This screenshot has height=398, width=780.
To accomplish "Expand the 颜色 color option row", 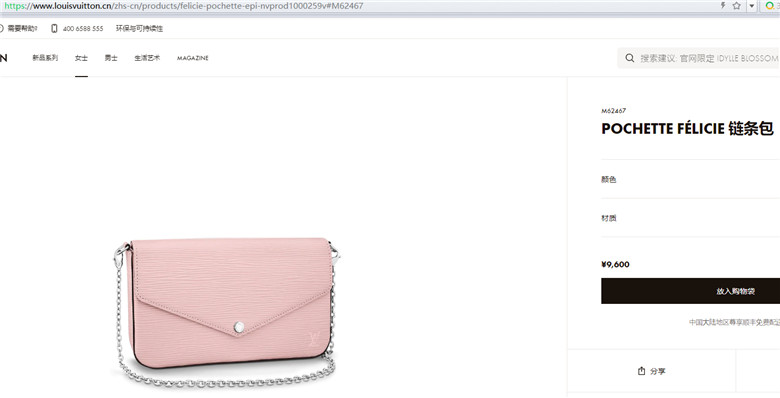I will [x=690, y=179].
